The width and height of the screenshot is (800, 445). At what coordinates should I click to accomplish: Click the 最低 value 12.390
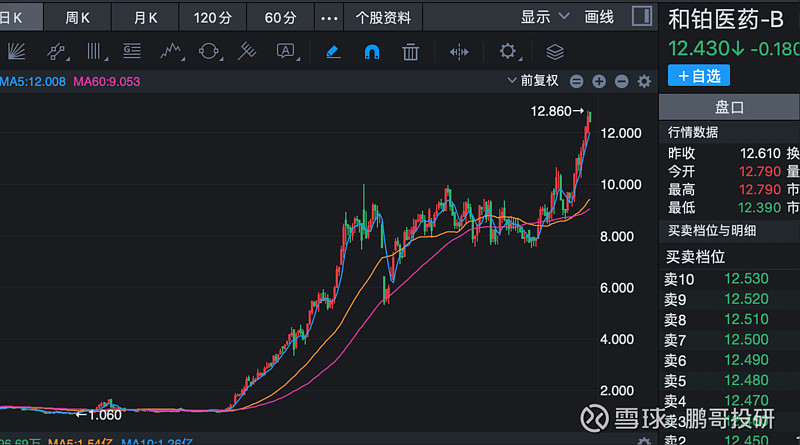tap(759, 208)
